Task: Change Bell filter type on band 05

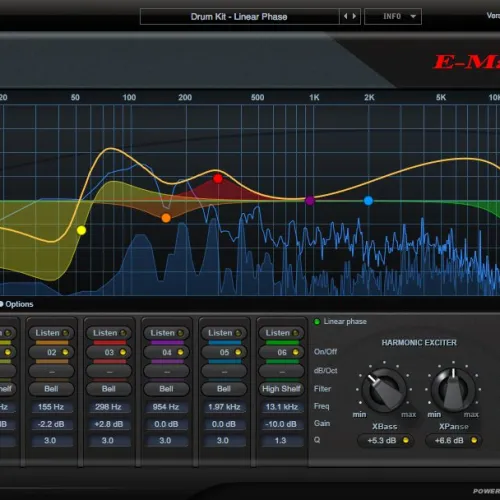Action: click(224, 389)
